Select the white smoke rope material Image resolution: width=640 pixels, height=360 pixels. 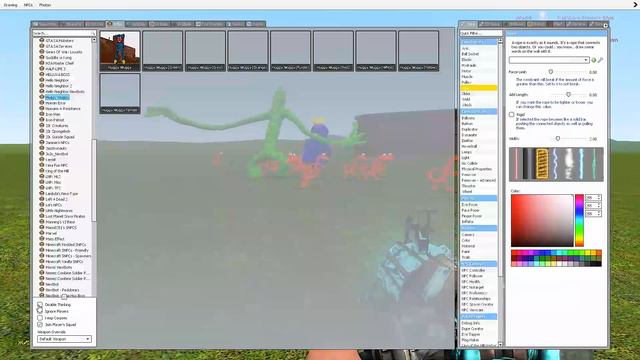[x=568, y=164]
